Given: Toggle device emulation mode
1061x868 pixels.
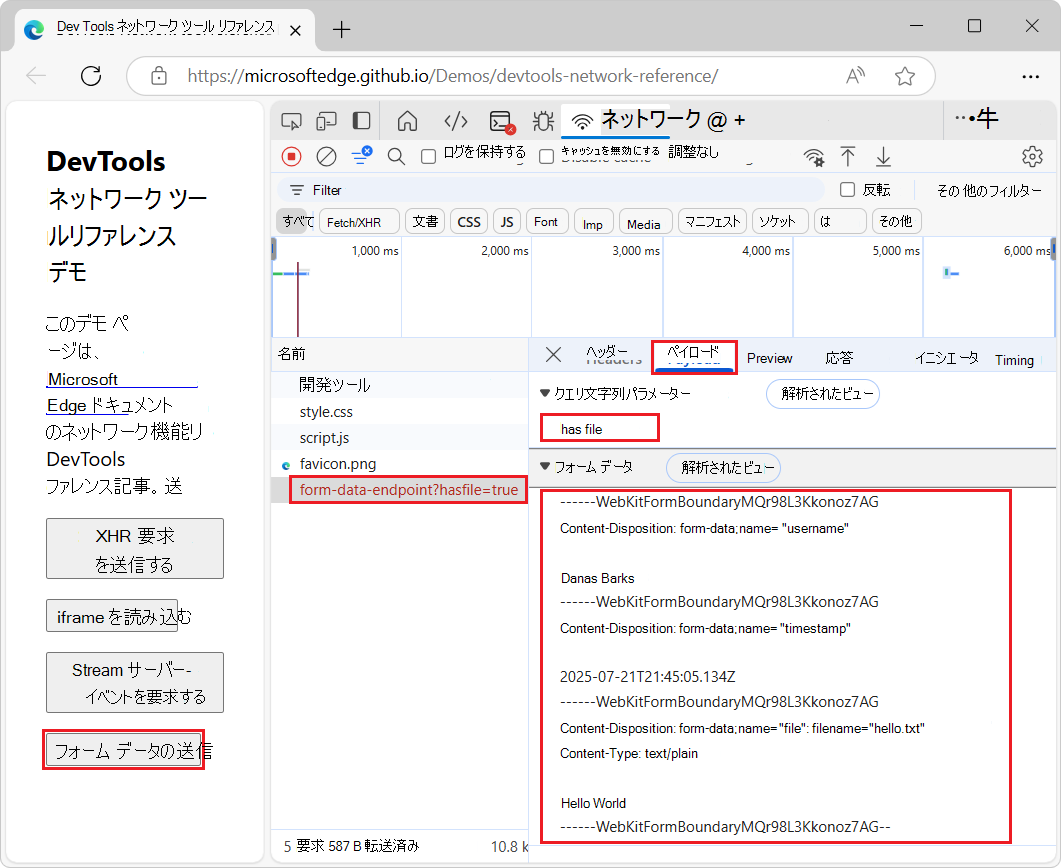Looking at the screenshot, I should 324,120.
